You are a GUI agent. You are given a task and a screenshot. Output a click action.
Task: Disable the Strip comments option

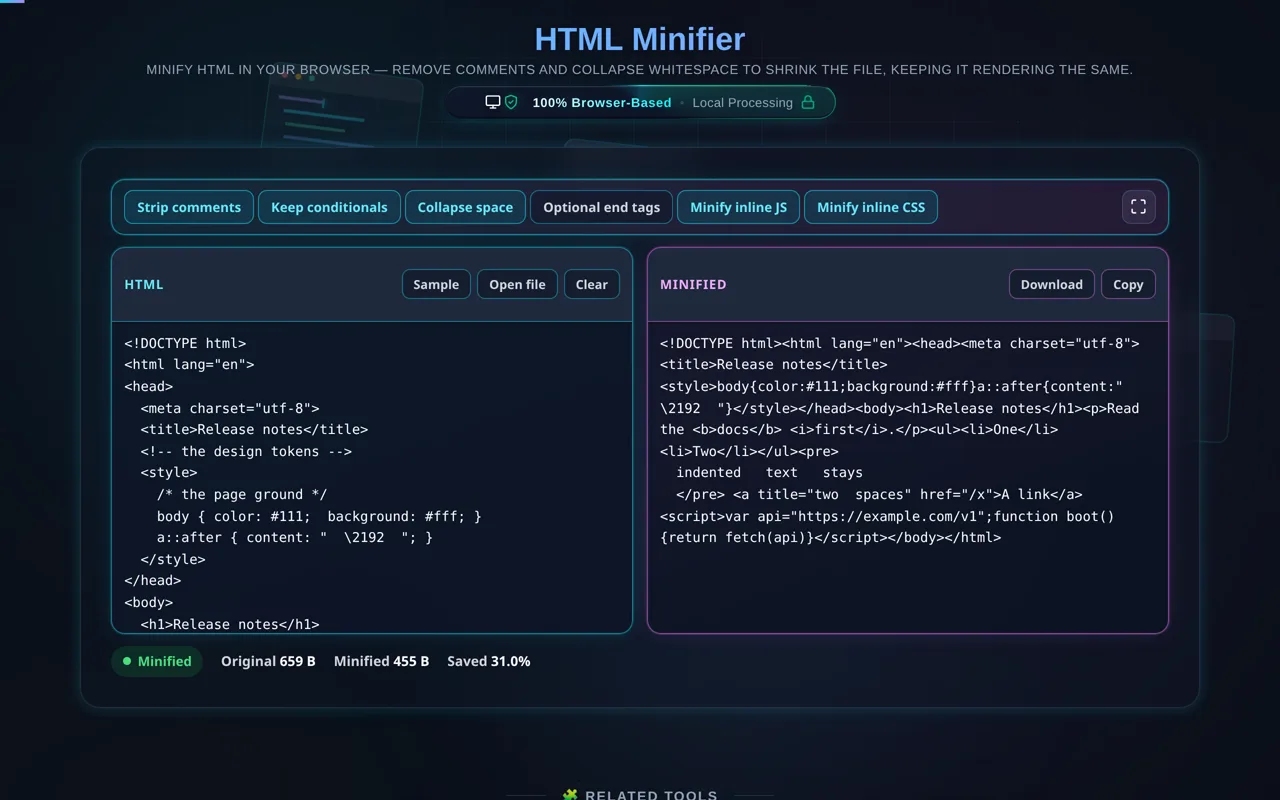coord(189,207)
